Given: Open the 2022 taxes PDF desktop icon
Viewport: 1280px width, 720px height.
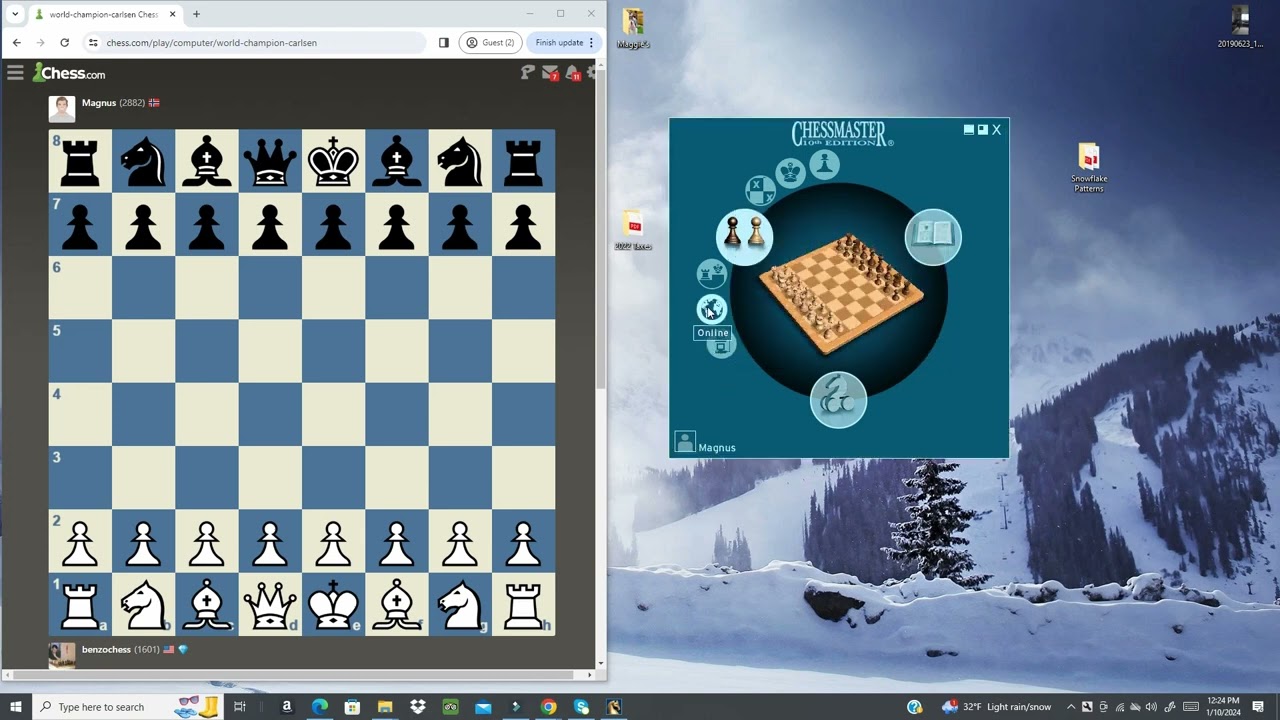Looking at the screenshot, I should click(632, 229).
